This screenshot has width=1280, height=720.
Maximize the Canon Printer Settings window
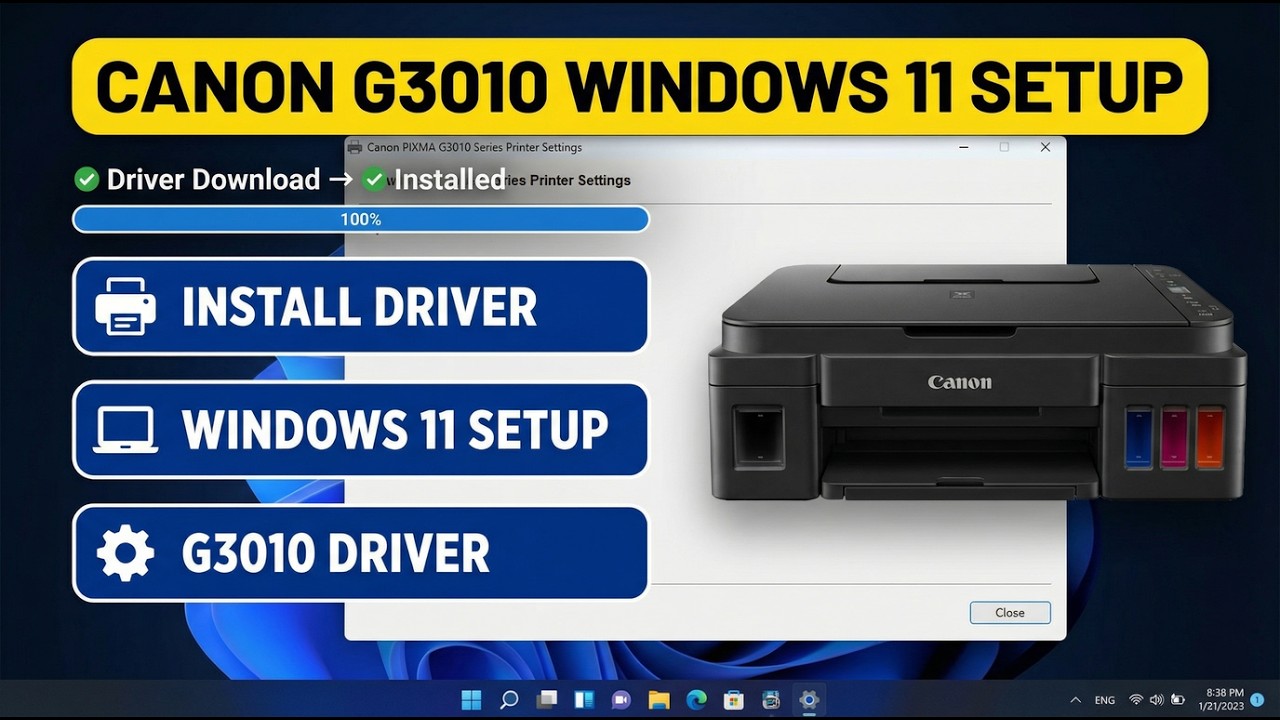1004,147
